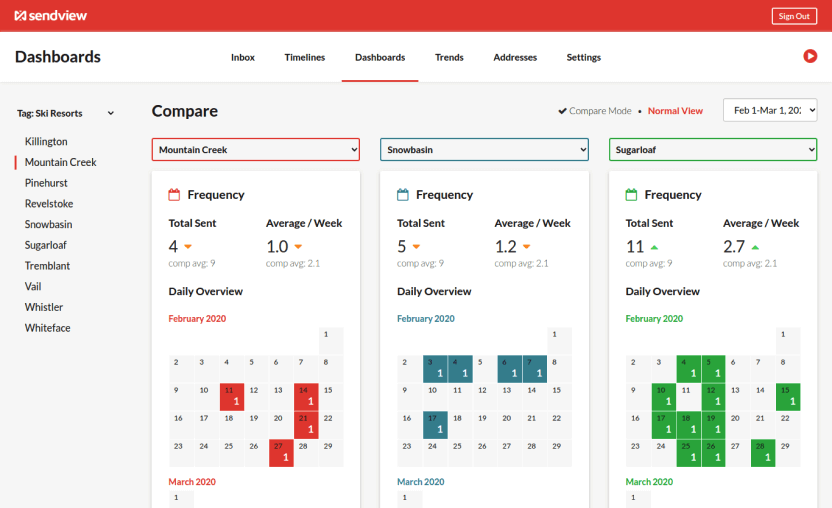The image size is (832, 508).
Task: Click red Feb 11 cell in Mountain Creek
Action: point(232,397)
